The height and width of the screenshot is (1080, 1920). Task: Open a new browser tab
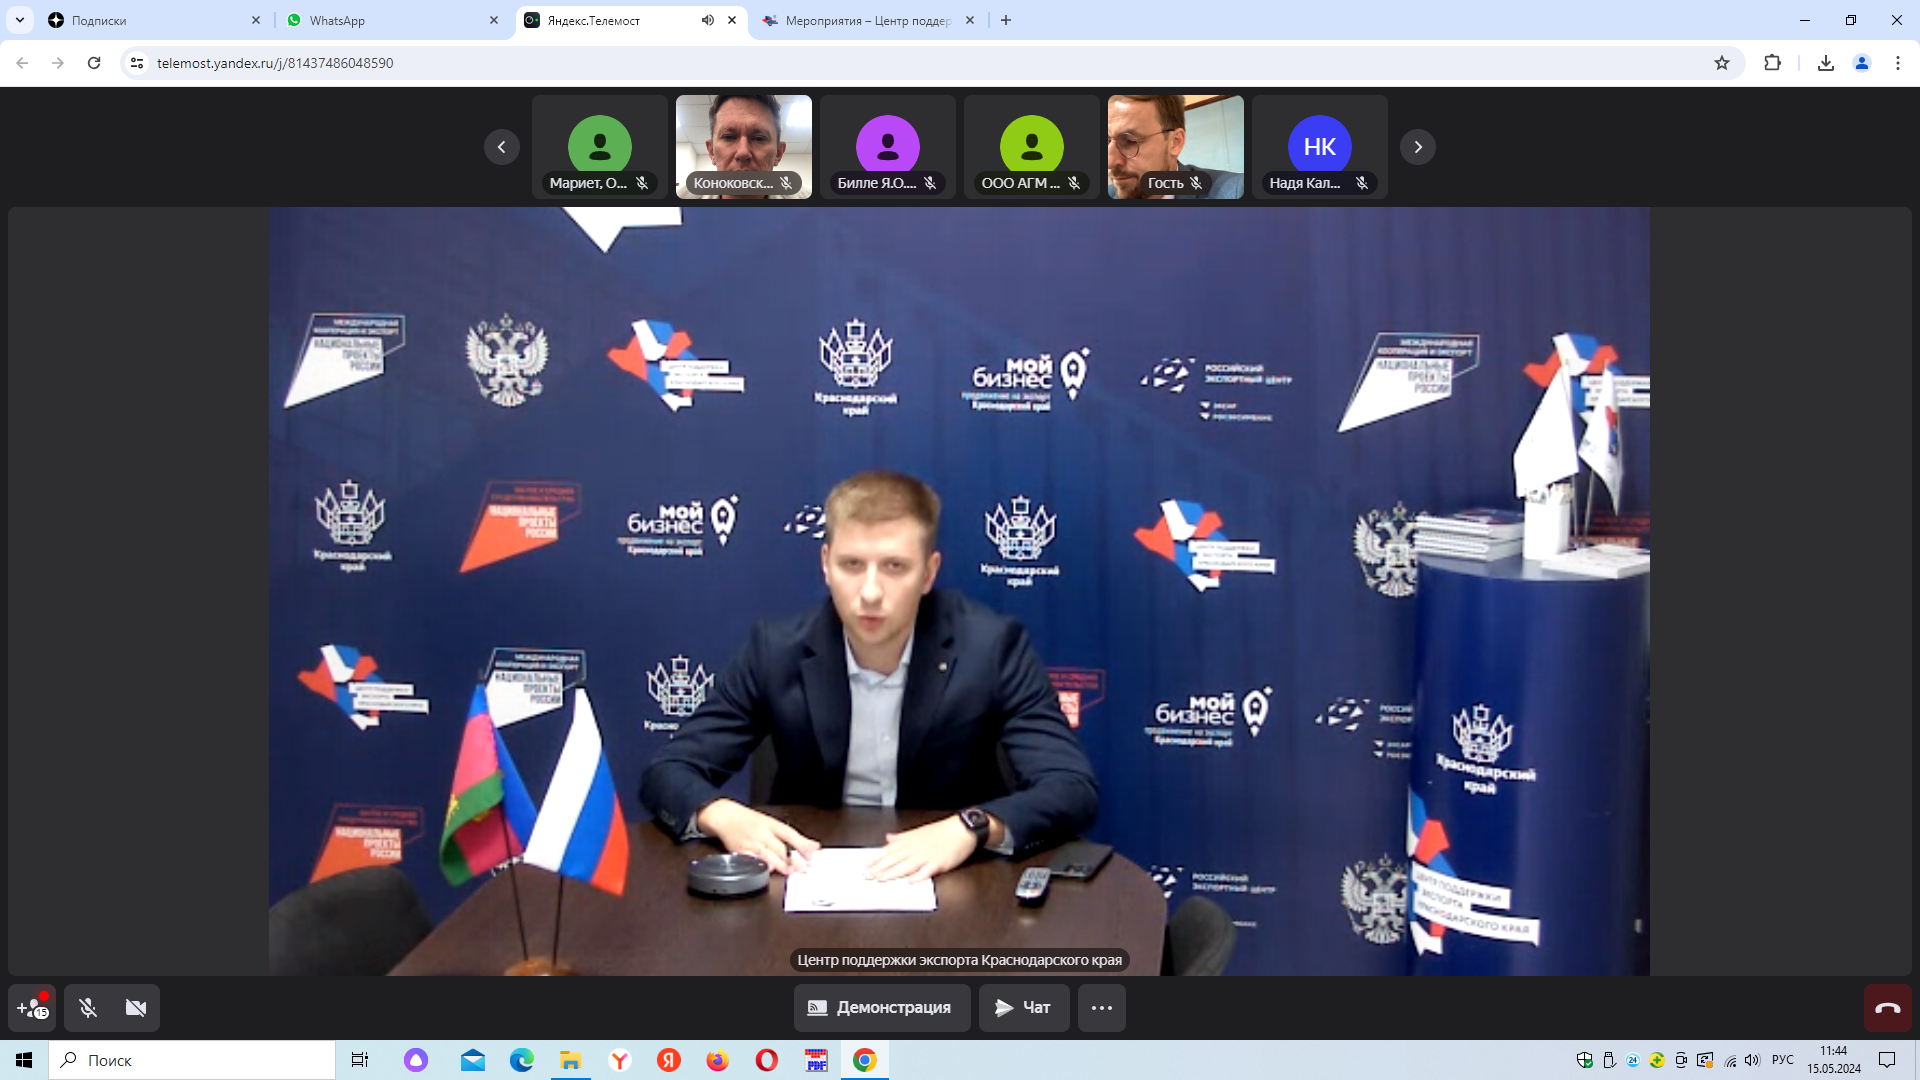coord(1006,20)
